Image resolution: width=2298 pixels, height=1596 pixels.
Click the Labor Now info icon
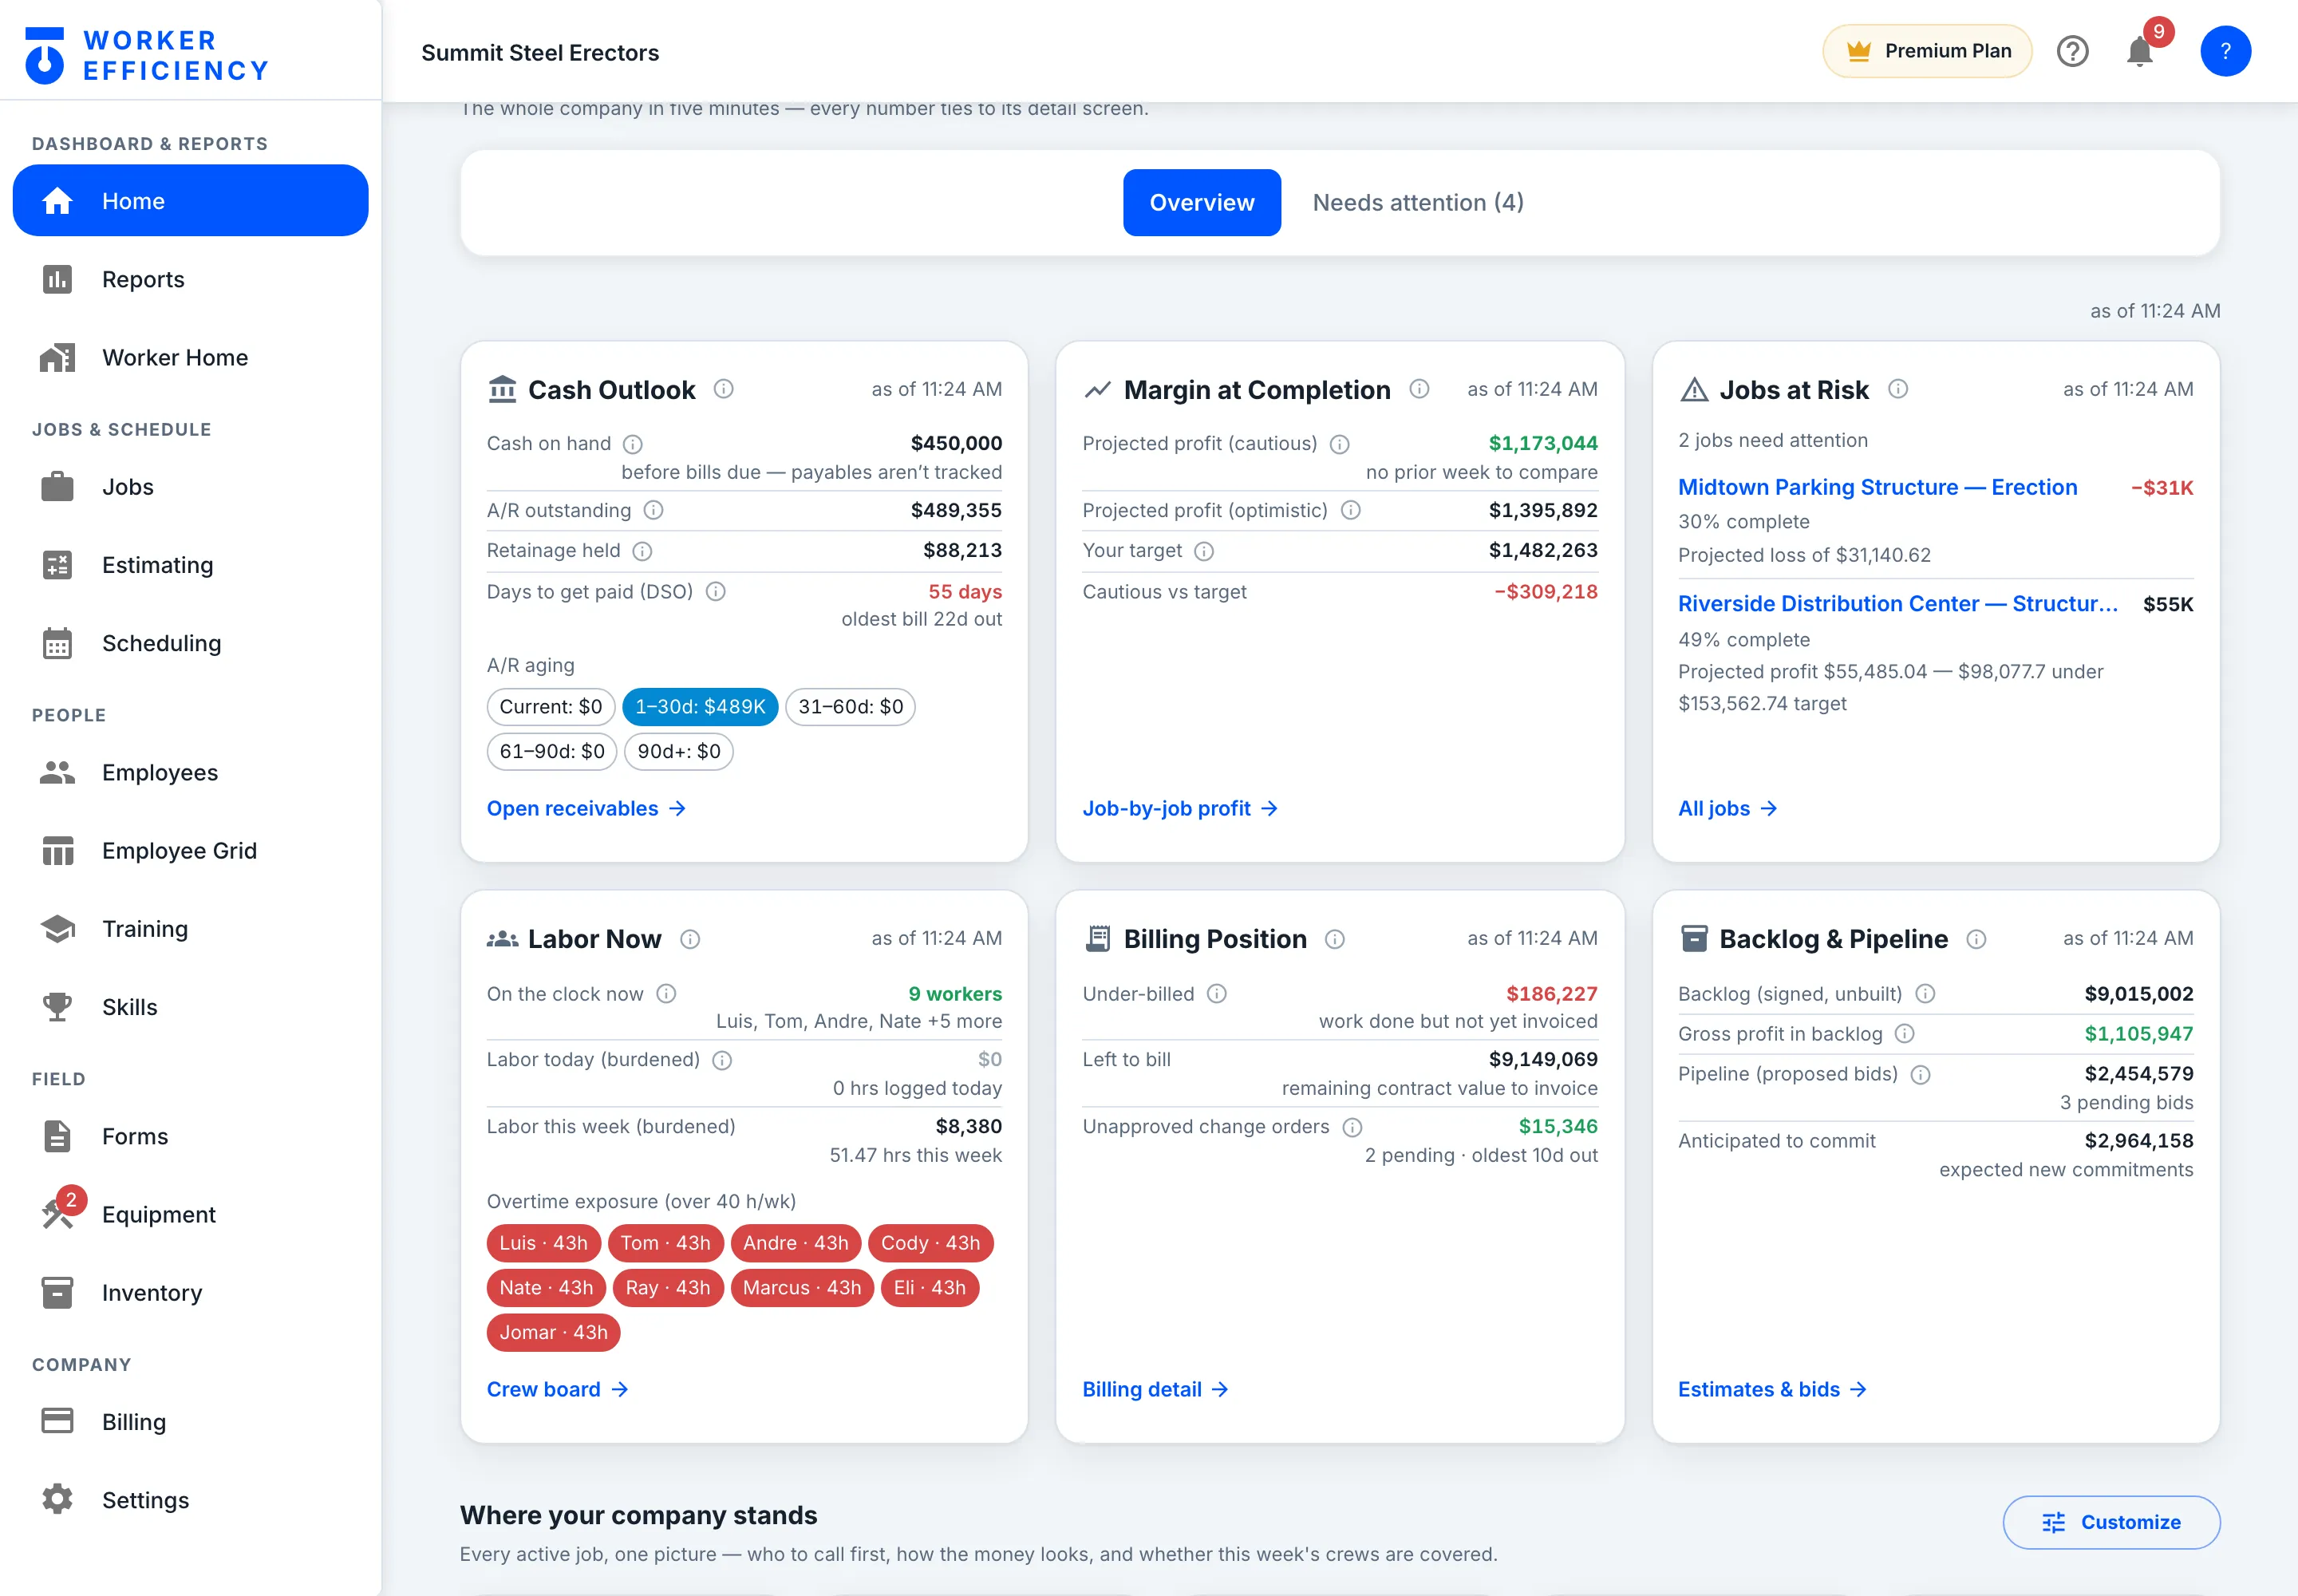[x=690, y=939]
